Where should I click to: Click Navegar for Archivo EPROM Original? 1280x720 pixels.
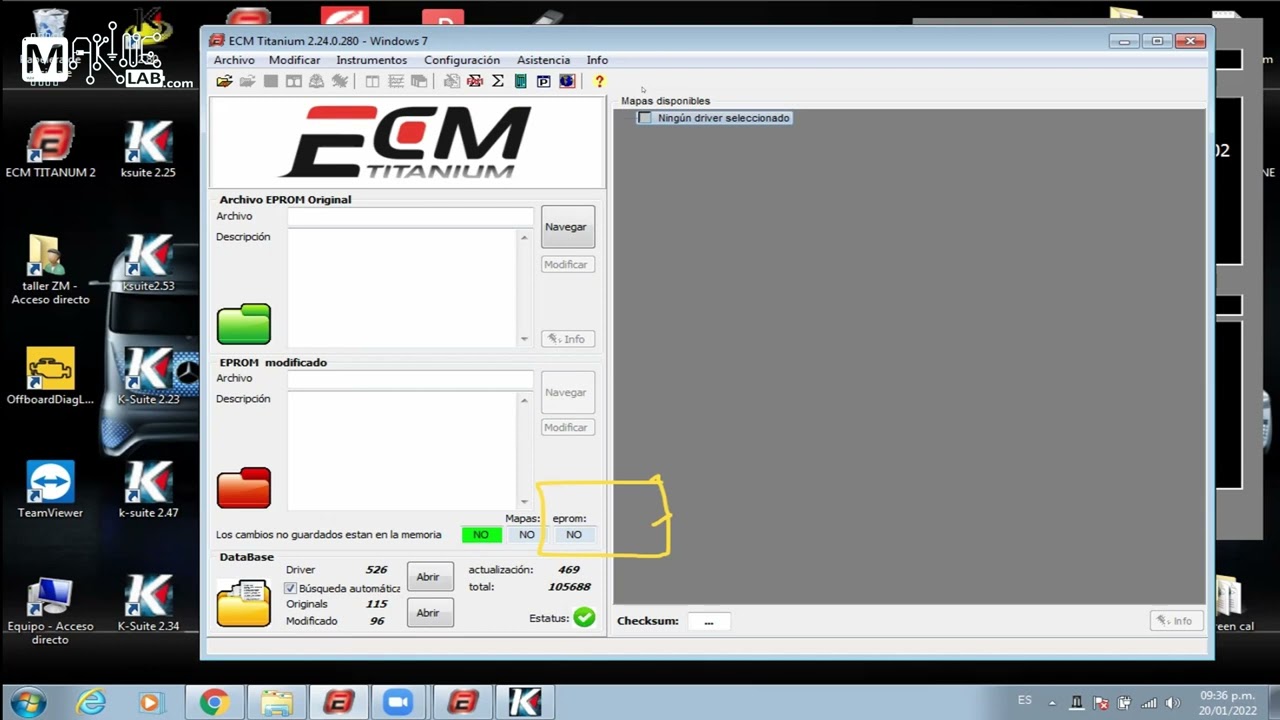click(567, 227)
